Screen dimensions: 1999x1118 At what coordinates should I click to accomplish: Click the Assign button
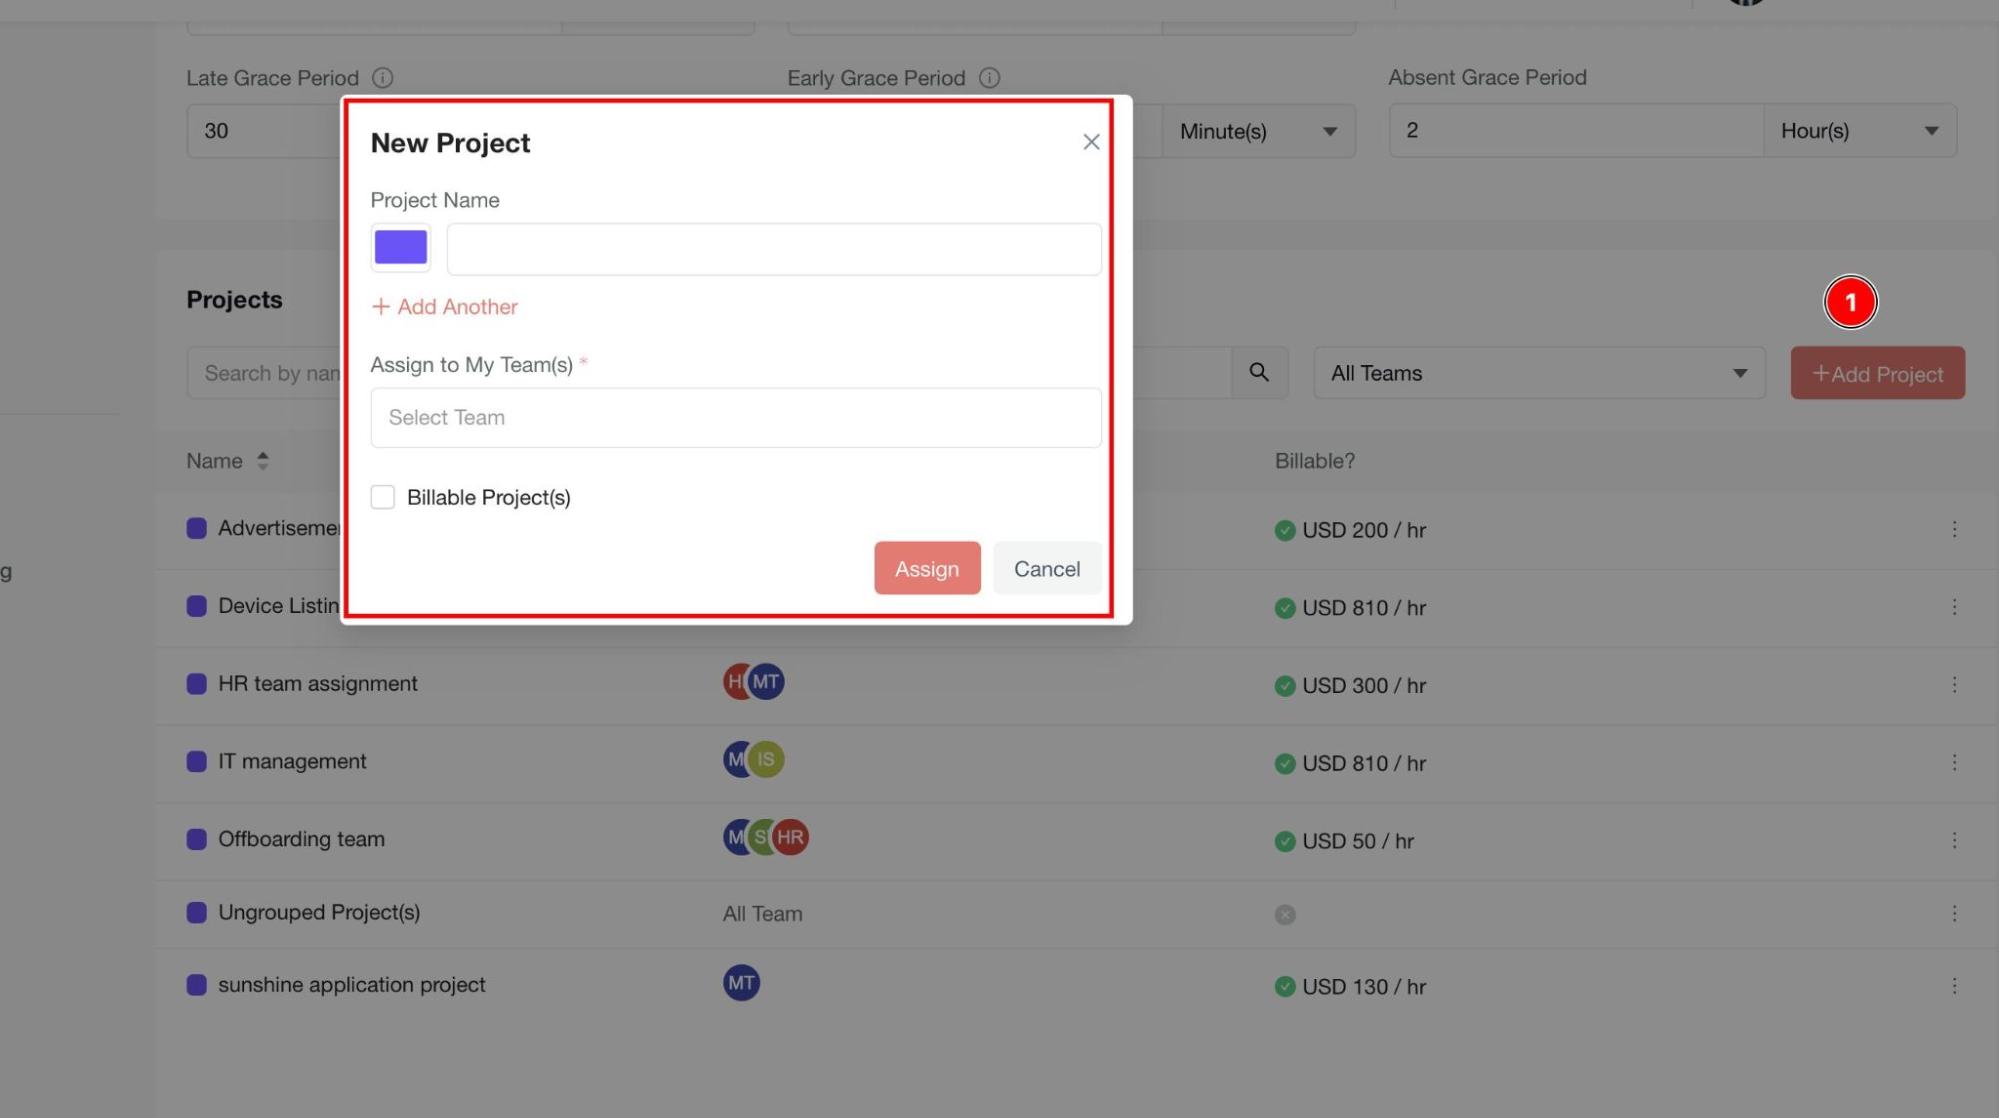926,568
